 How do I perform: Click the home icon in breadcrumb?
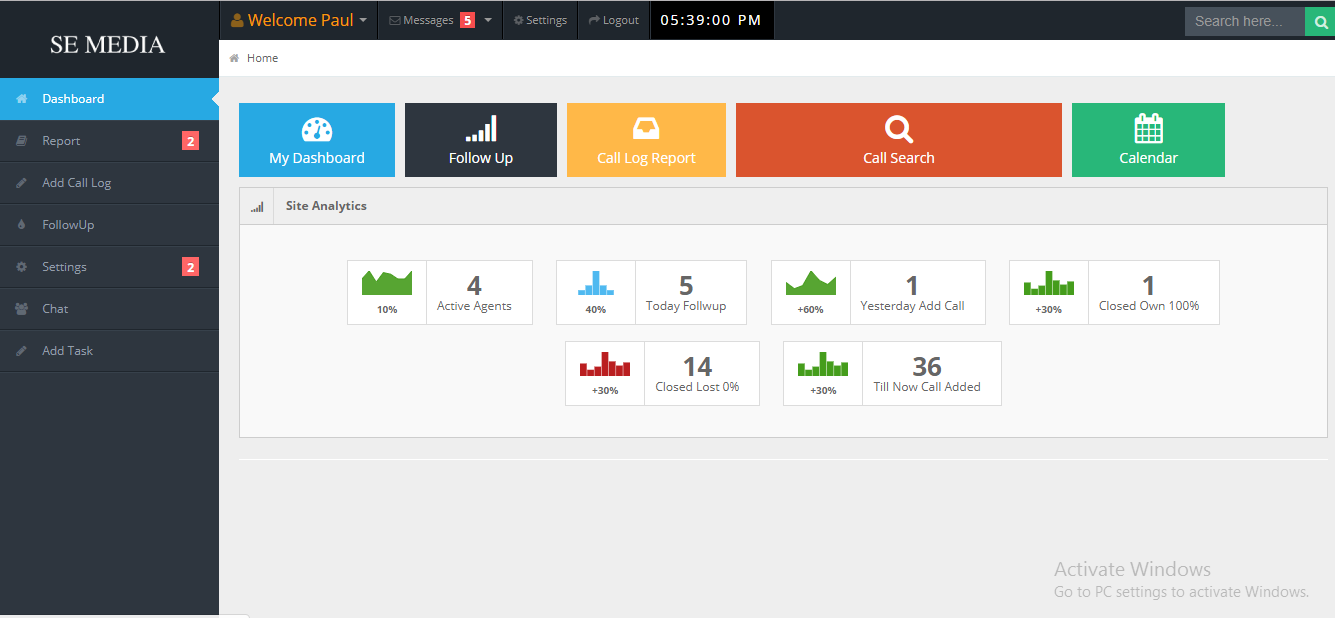234,58
